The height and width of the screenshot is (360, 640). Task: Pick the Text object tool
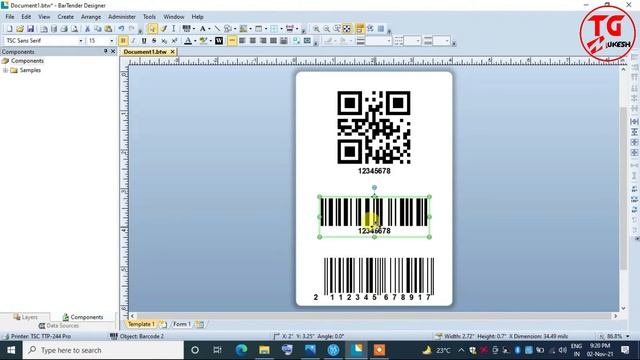[x=202, y=29]
